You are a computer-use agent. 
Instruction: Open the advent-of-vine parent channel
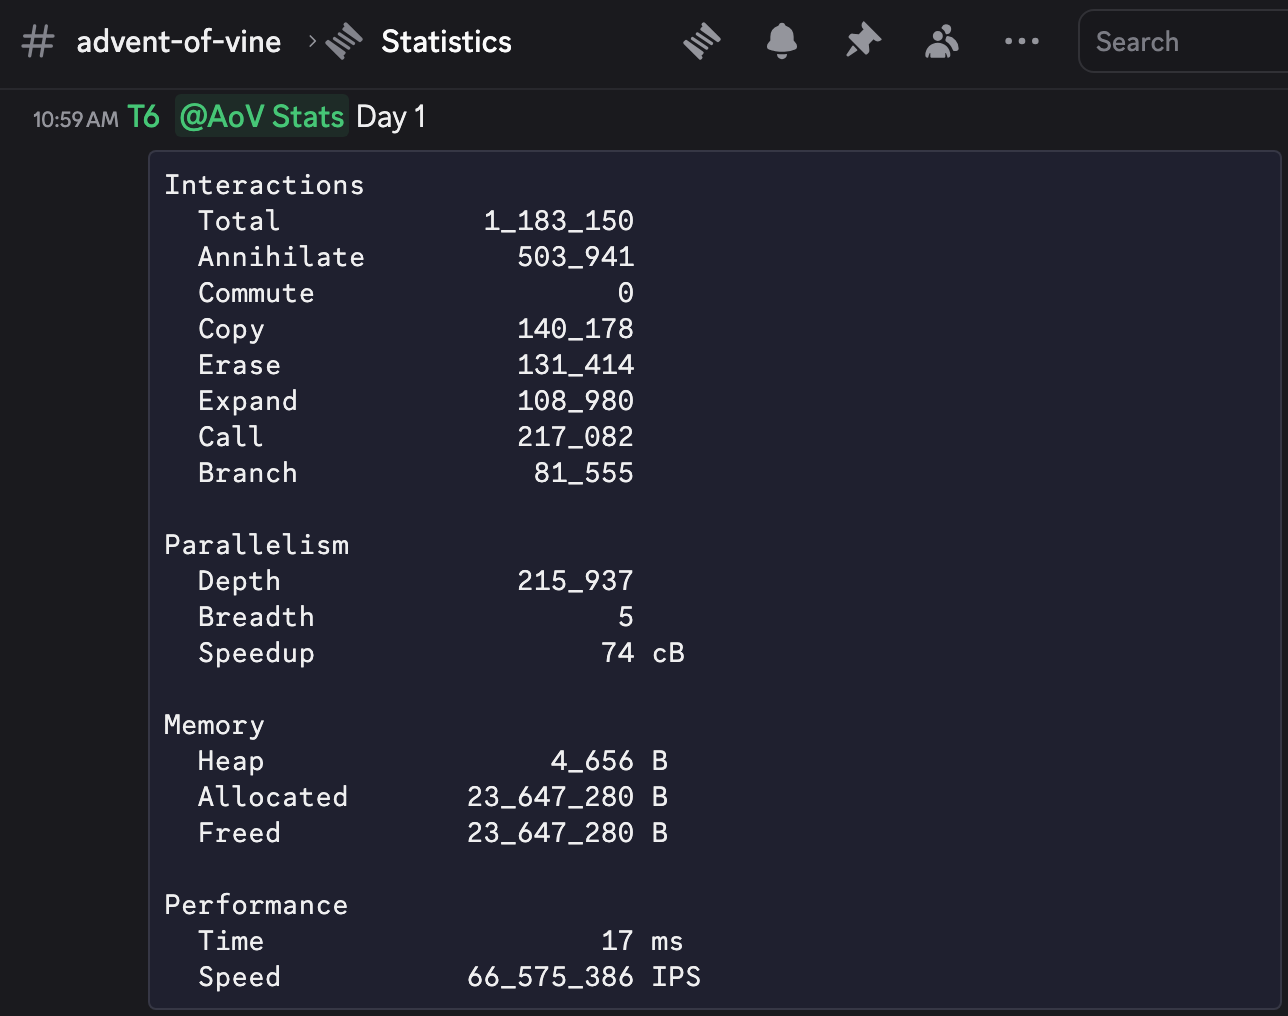(x=178, y=42)
